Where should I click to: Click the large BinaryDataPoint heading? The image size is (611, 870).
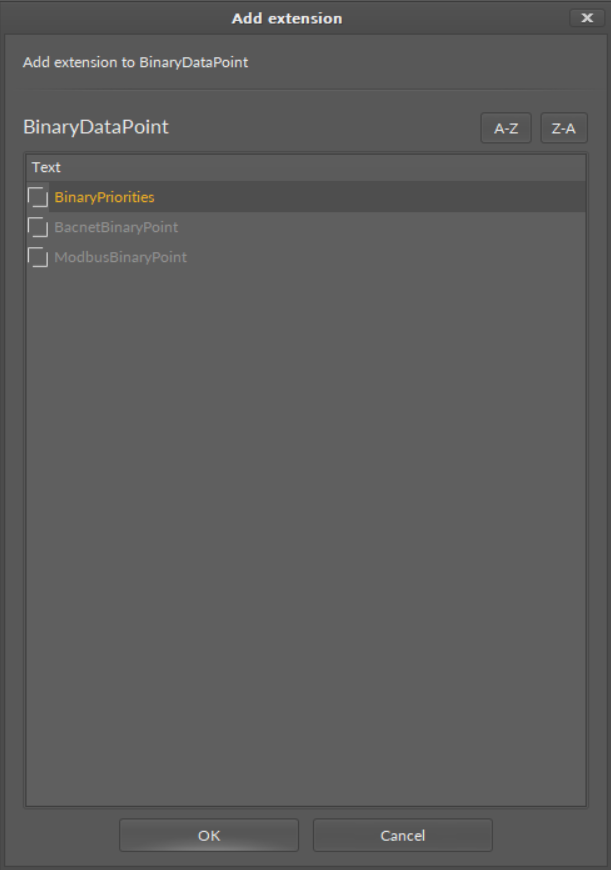coord(96,129)
